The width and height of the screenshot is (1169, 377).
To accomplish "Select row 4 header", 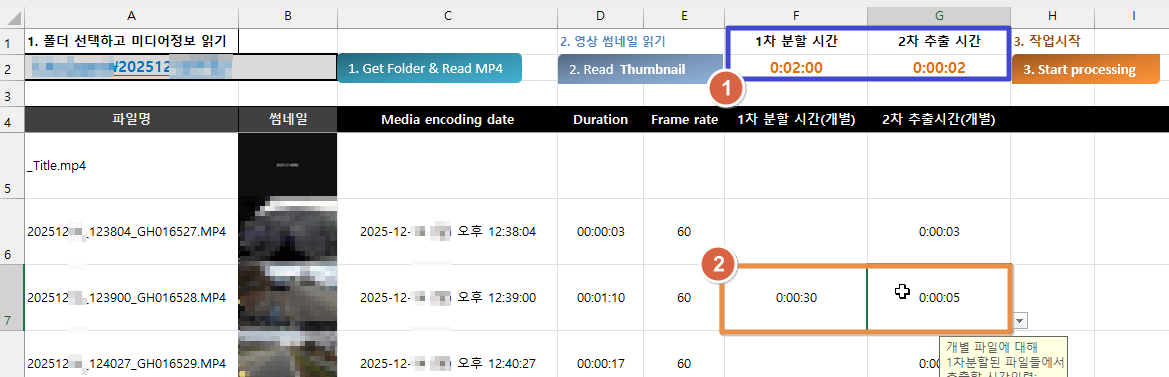I will (x=12, y=119).
